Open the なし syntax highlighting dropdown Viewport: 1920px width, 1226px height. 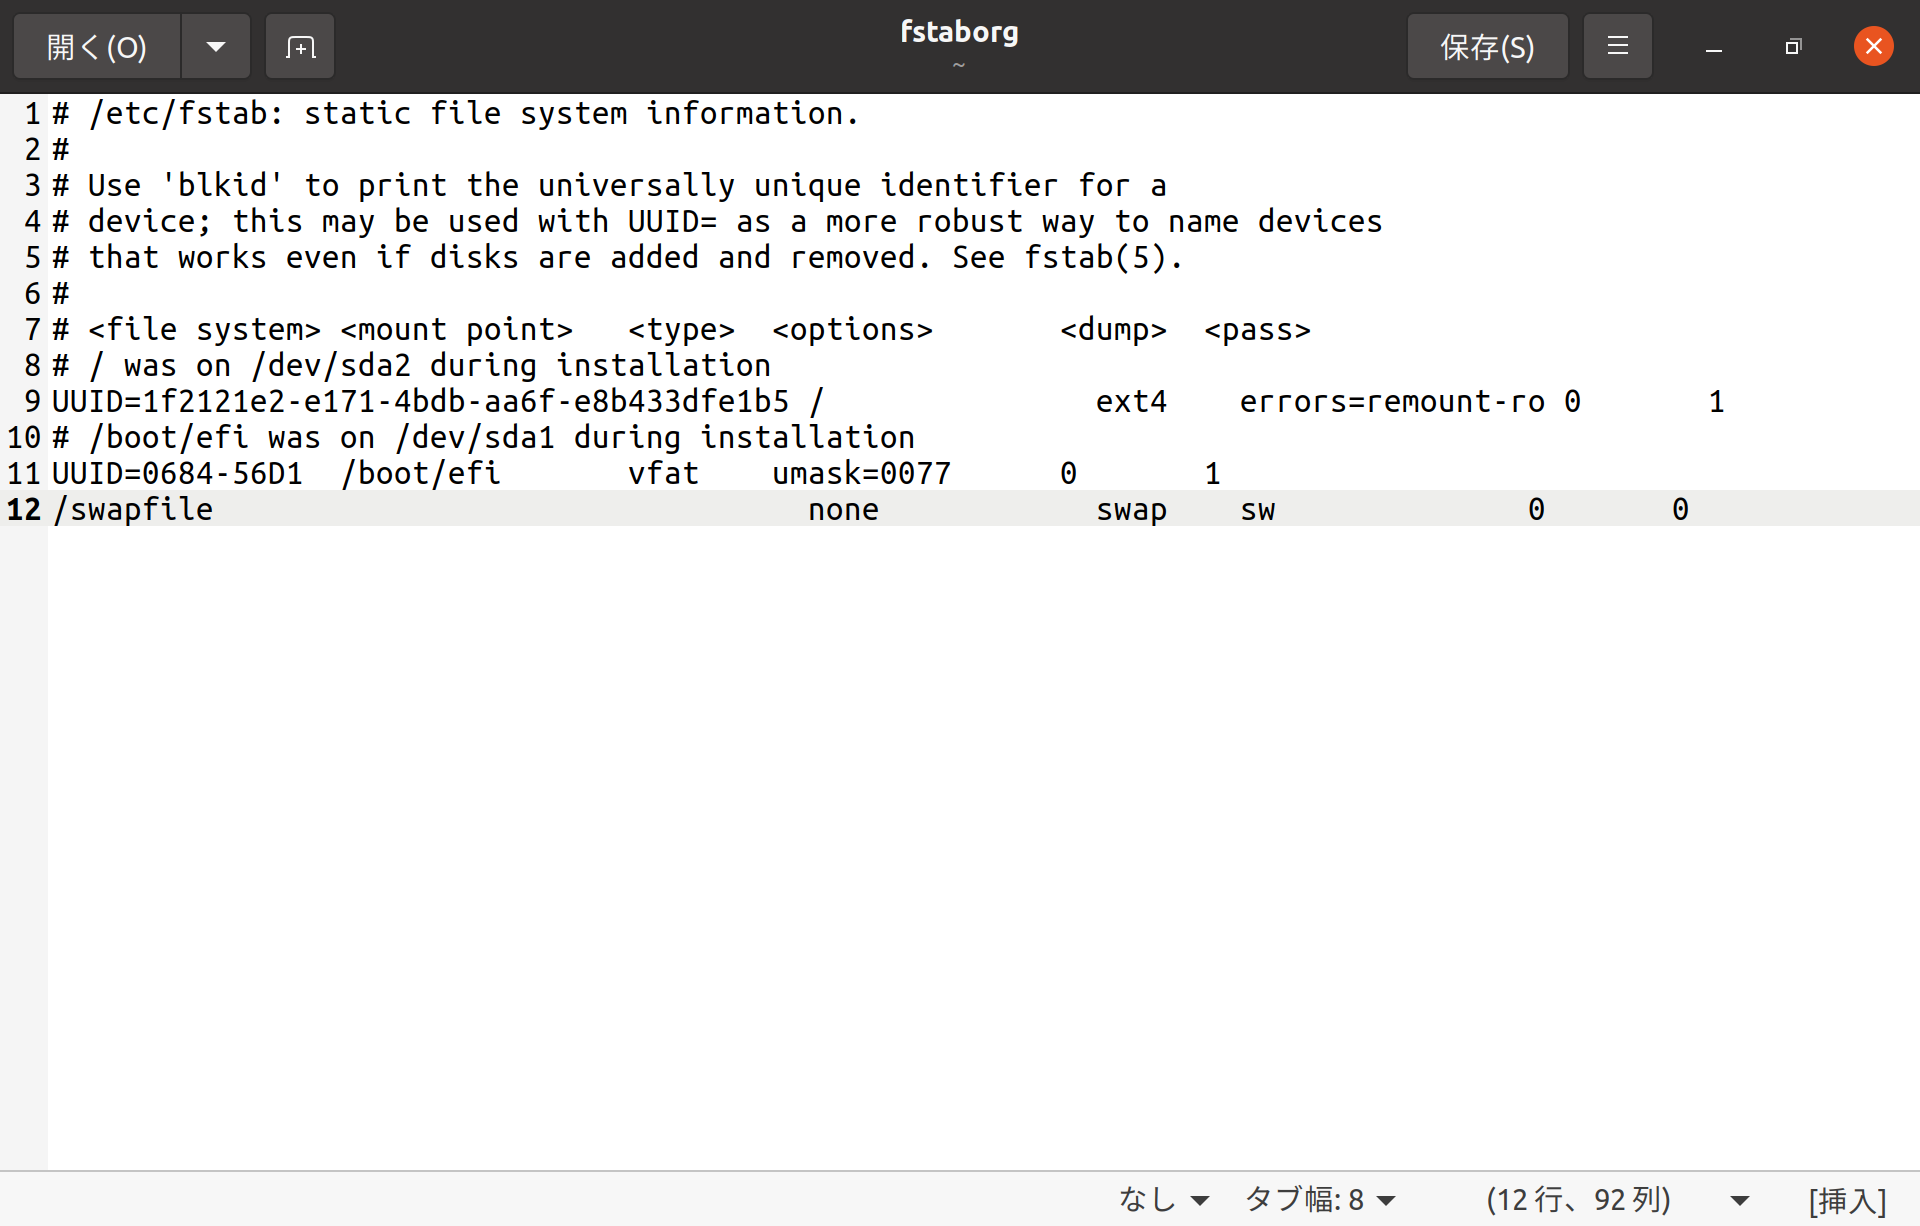click(x=1165, y=1199)
